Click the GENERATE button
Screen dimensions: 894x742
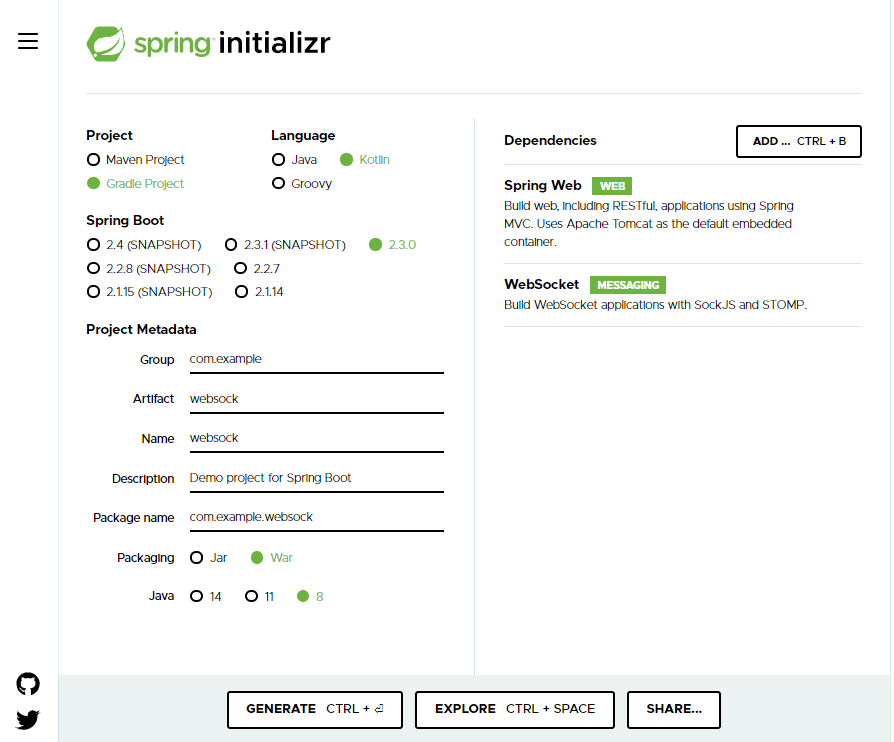pyautogui.click(x=315, y=709)
